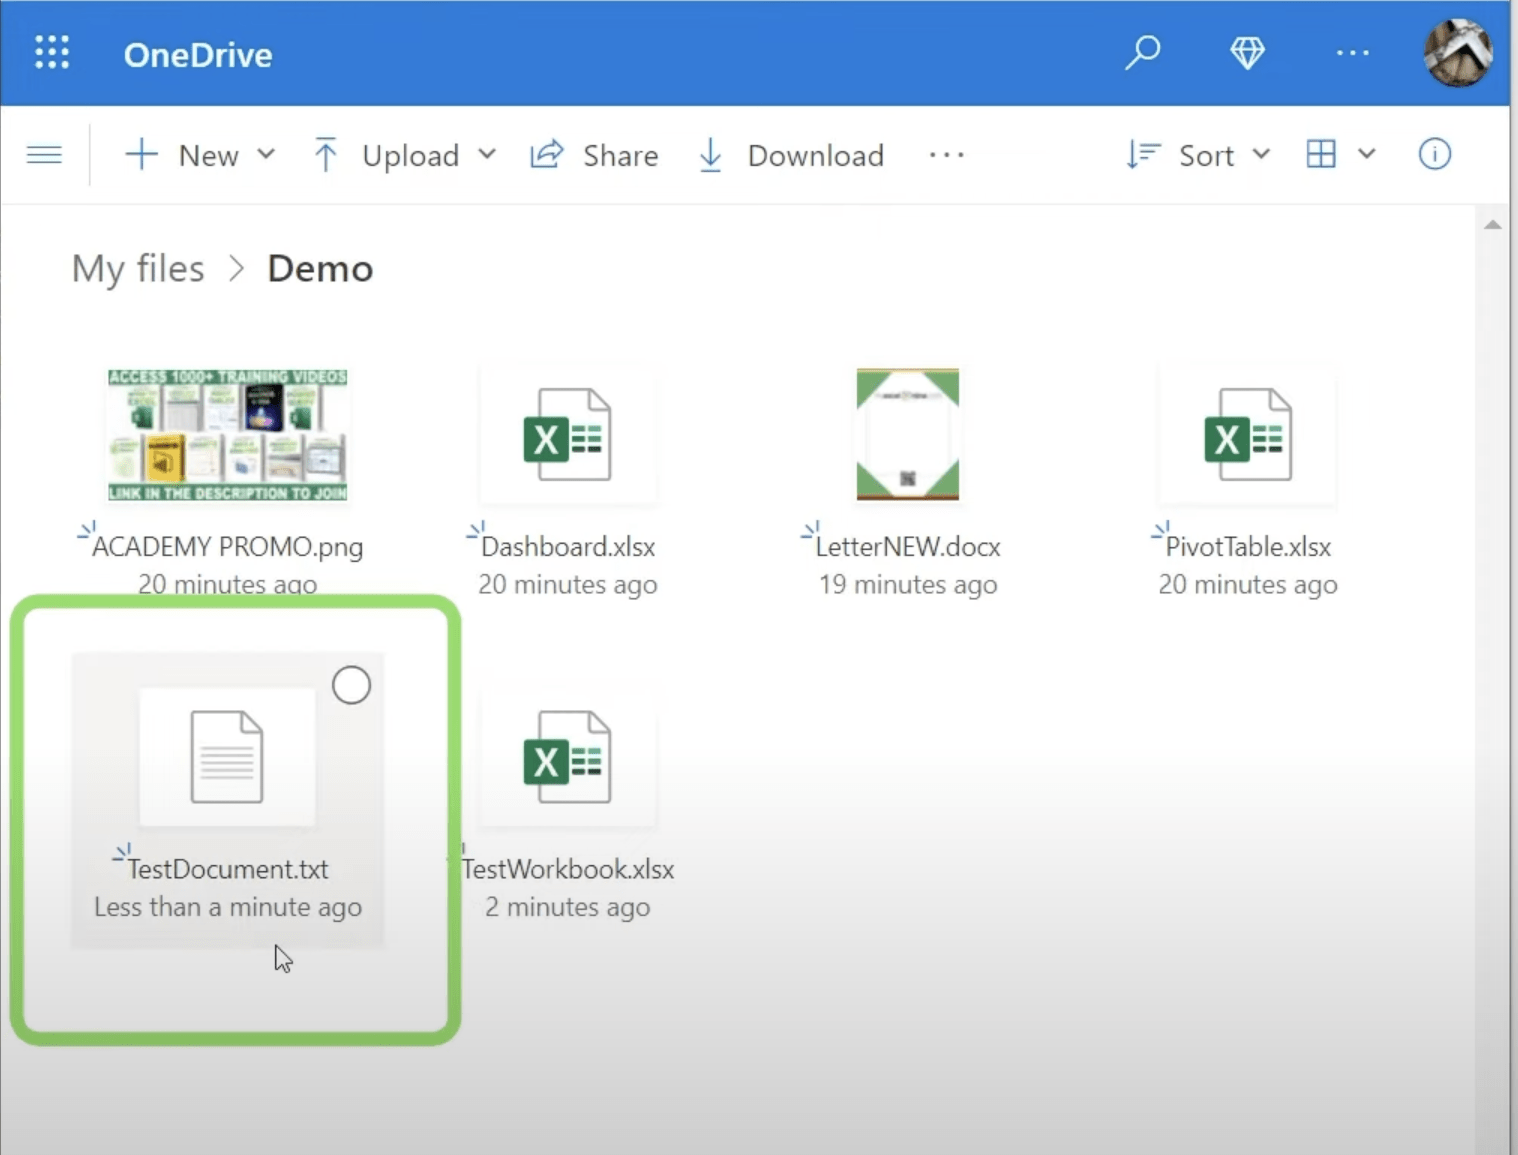Open the ACADEMY PROMO.png thumbnail

[x=228, y=435]
